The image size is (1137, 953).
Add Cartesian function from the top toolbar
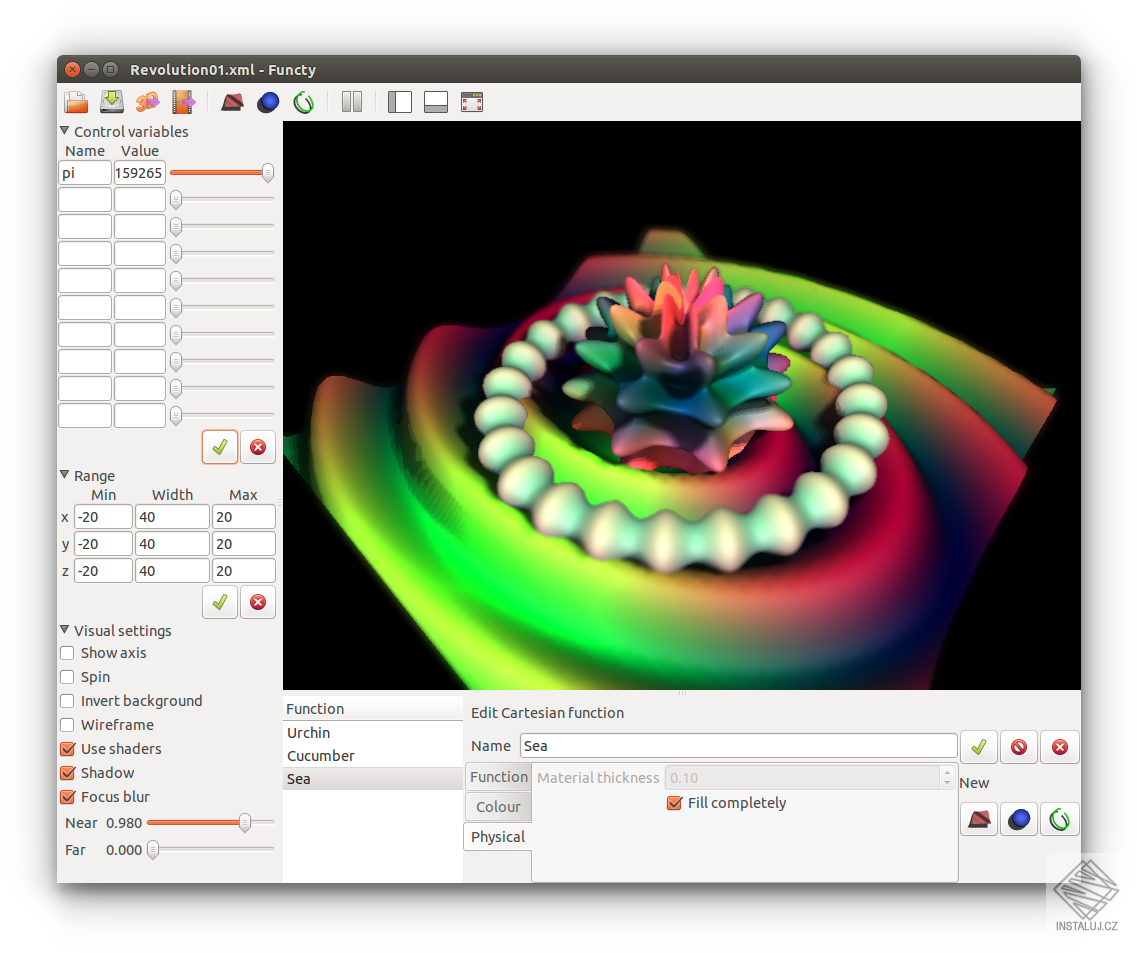[x=232, y=102]
